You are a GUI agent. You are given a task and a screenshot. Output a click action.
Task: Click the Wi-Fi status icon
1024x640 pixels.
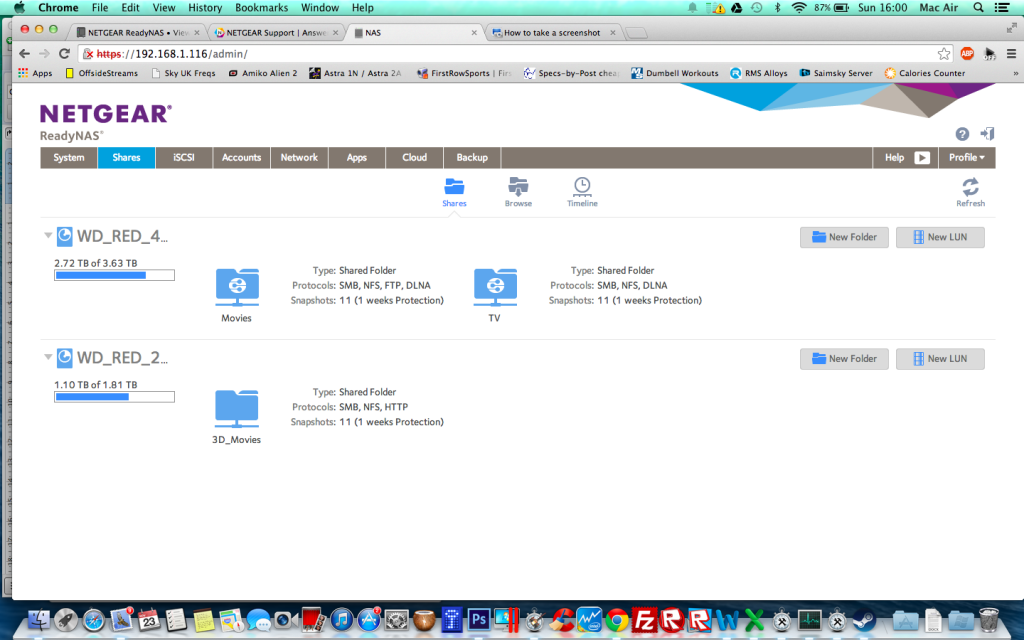click(799, 8)
